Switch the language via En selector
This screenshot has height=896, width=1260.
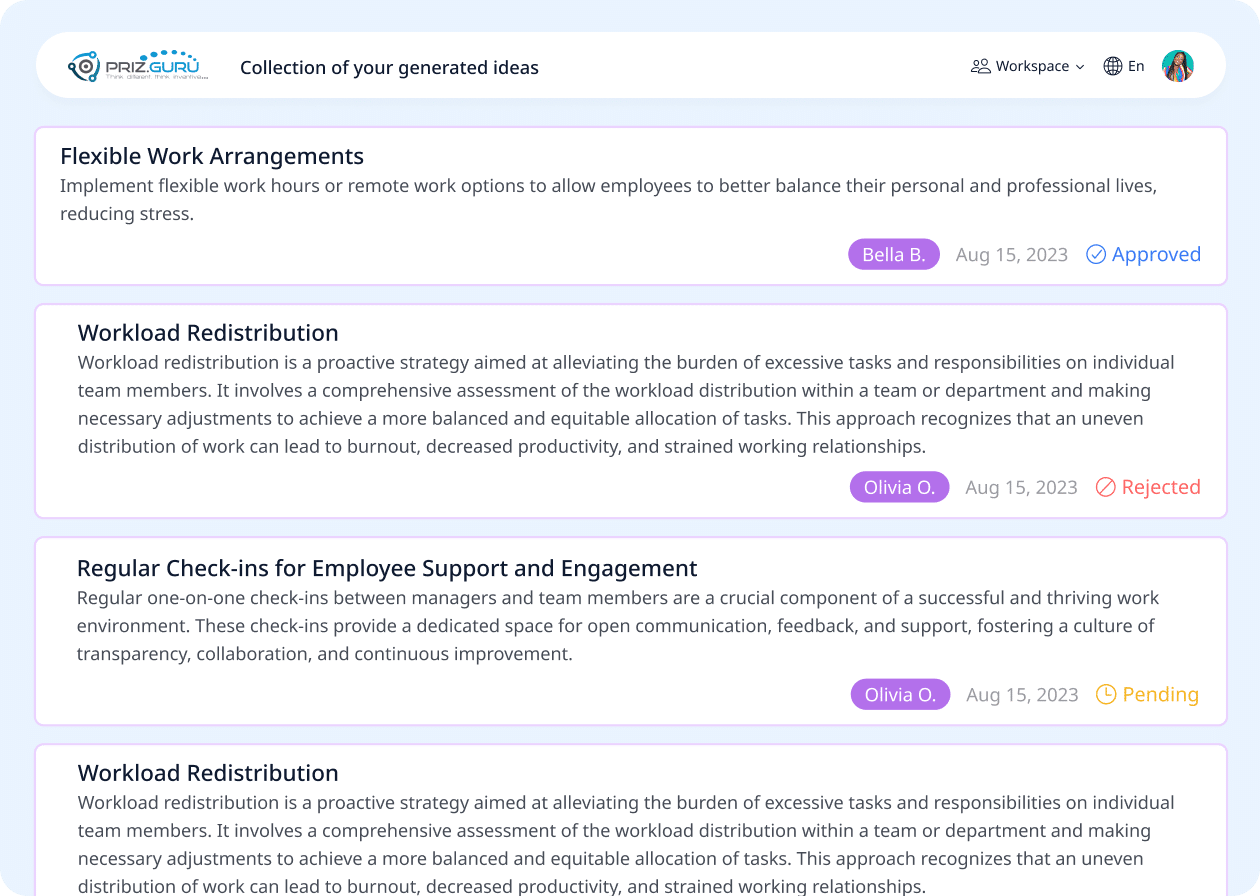point(1124,66)
